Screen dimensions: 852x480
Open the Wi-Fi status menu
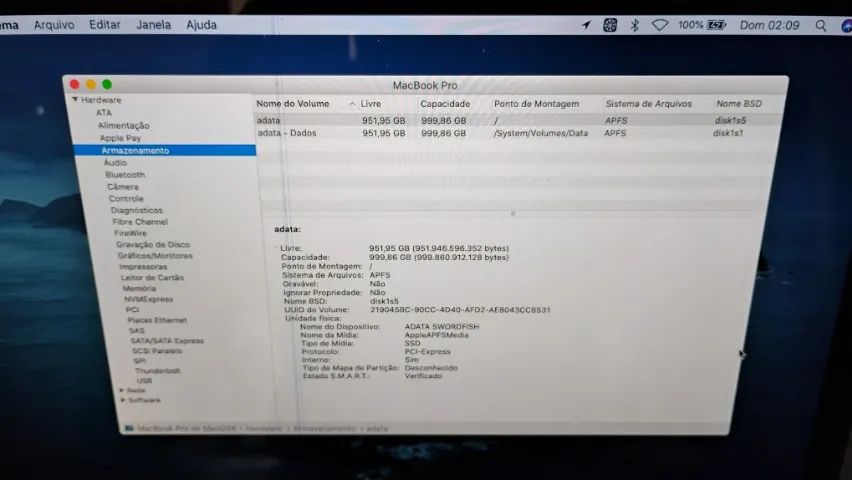point(660,25)
